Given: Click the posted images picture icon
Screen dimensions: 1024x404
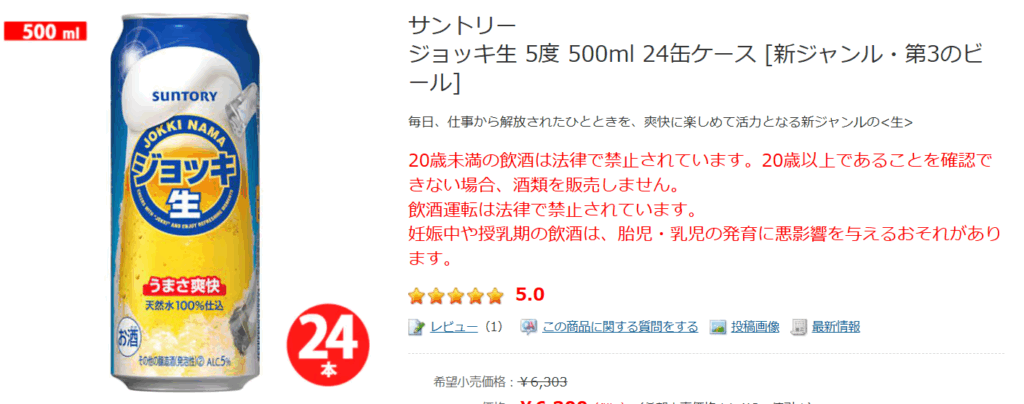Looking at the screenshot, I should [x=718, y=327].
